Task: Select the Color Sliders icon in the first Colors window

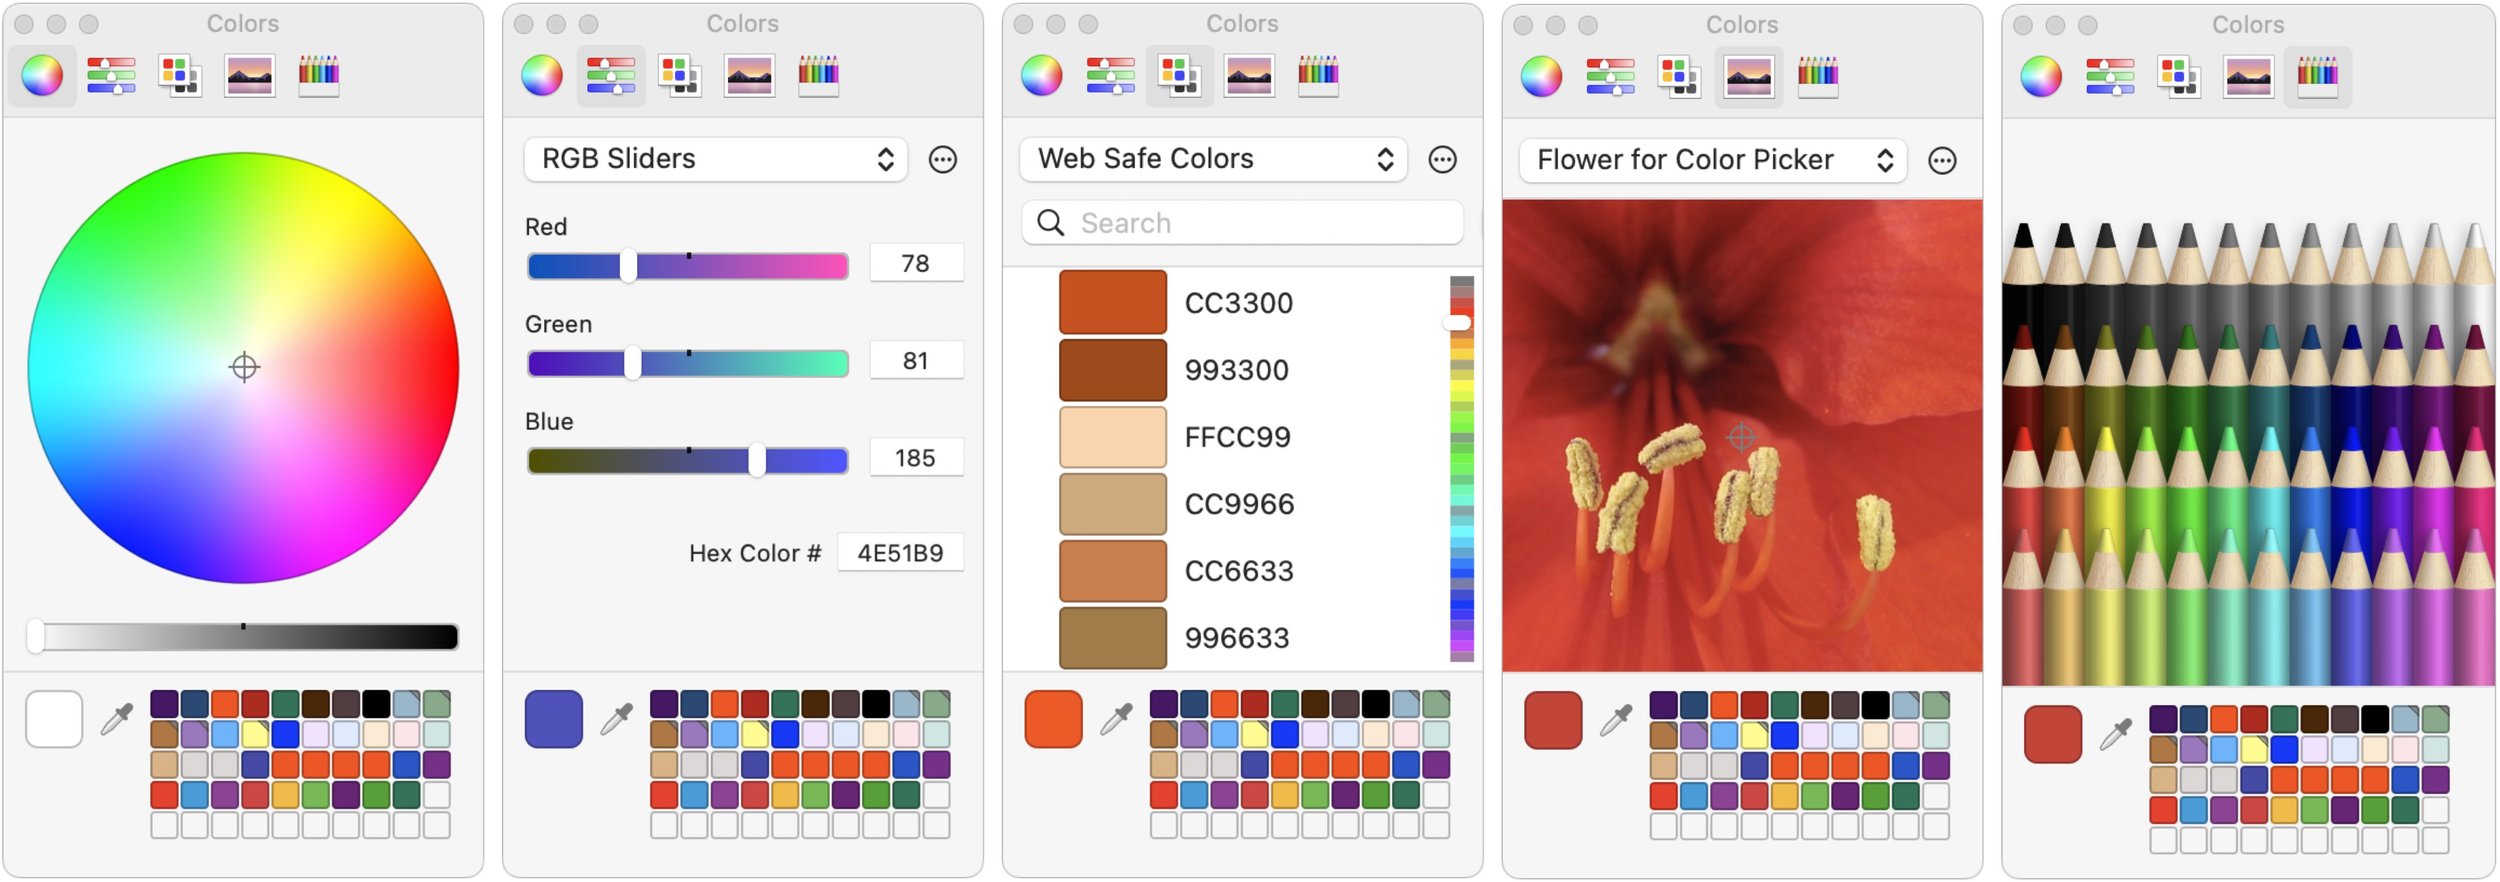Action: tap(111, 76)
